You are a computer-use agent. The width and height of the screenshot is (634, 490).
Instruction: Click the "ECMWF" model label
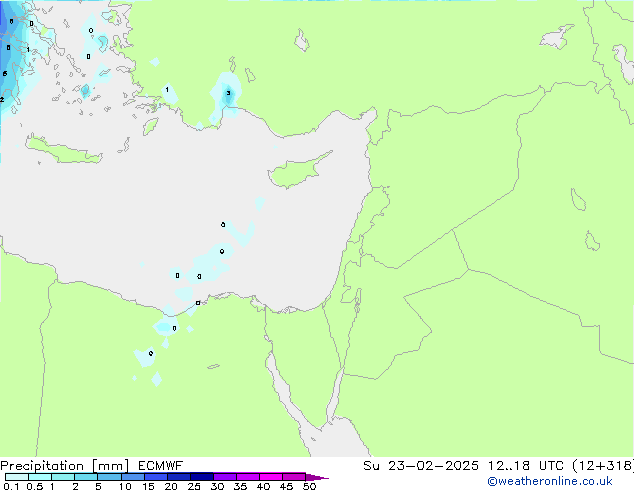point(161,466)
